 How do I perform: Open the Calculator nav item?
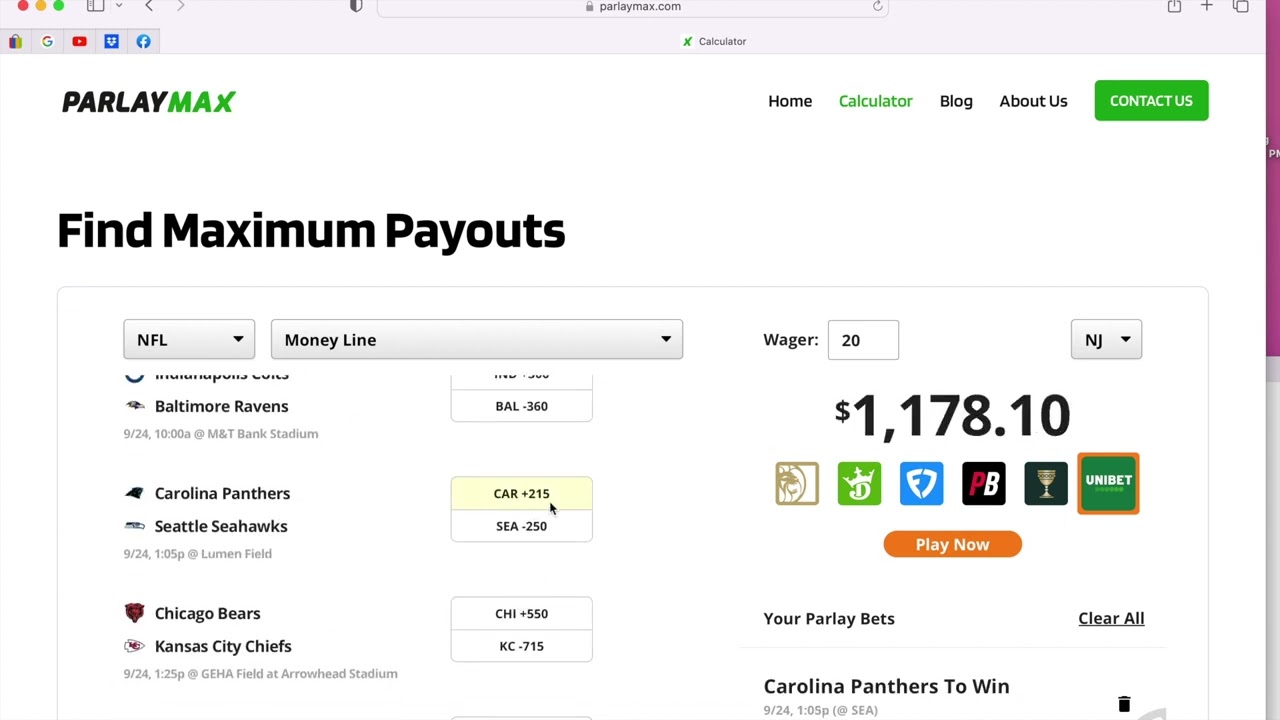pyautogui.click(x=876, y=101)
